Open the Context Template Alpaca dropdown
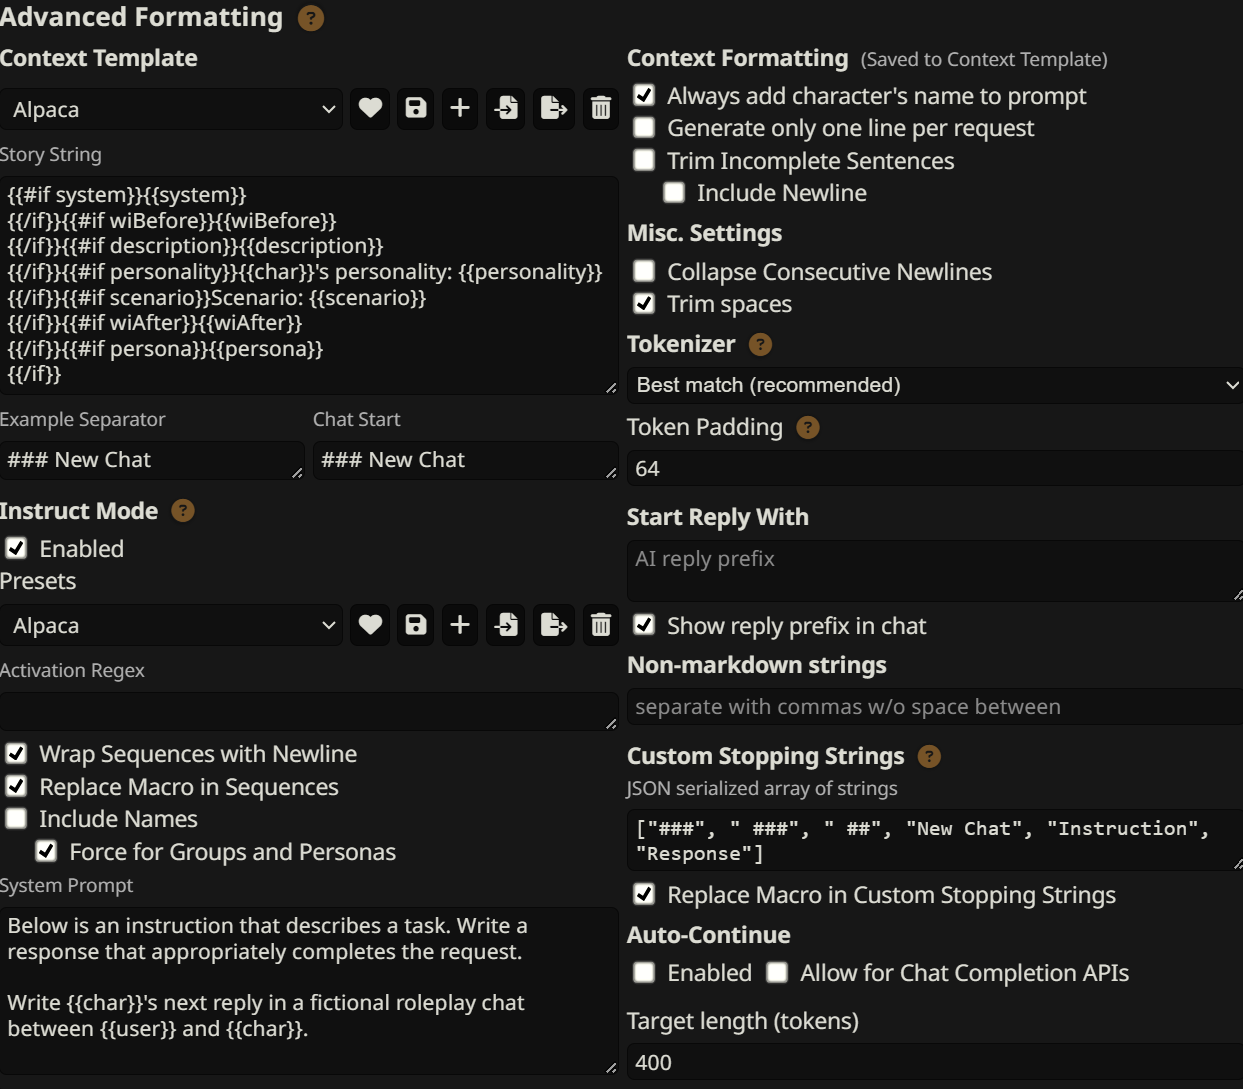Image resolution: width=1243 pixels, height=1089 pixels. (171, 109)
